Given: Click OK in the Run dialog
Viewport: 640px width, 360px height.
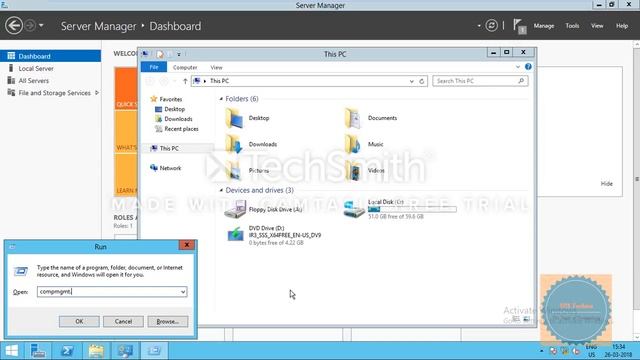Looking at the screenshot, I should [79, 321].
